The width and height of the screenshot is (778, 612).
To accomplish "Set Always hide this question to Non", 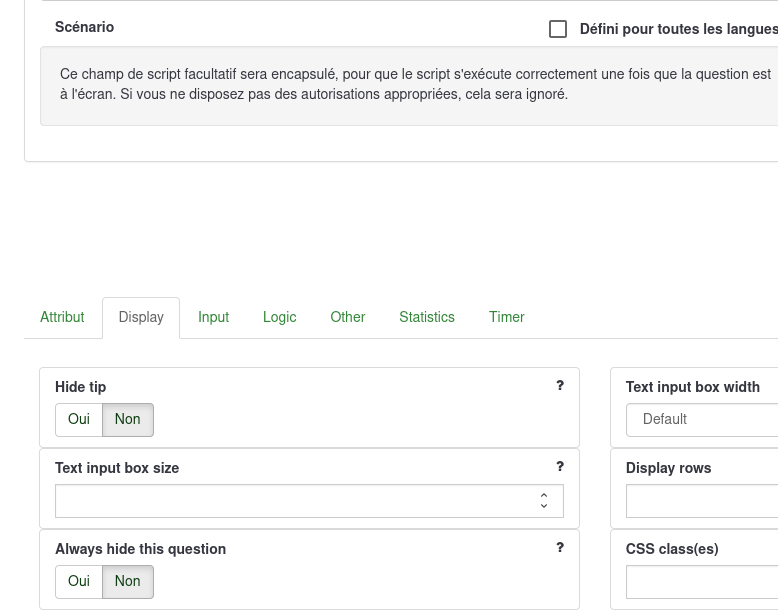I will tap(128, 582).
